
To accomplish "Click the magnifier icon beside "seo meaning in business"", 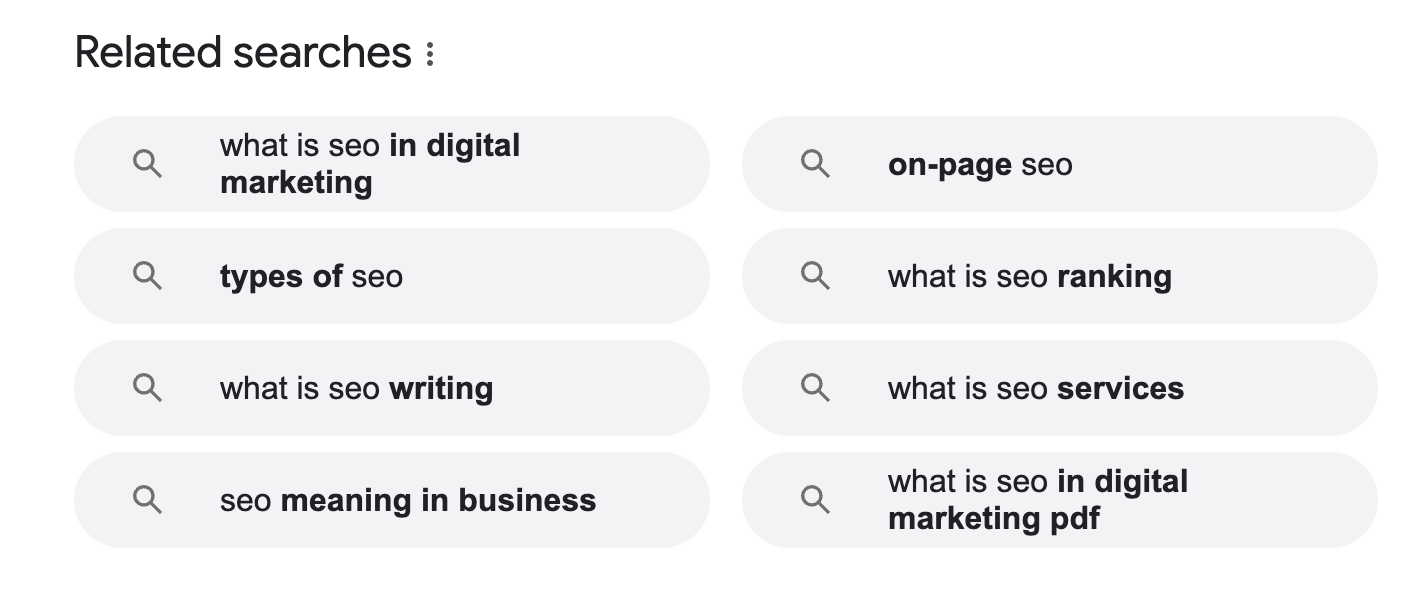I will point(147,500).
